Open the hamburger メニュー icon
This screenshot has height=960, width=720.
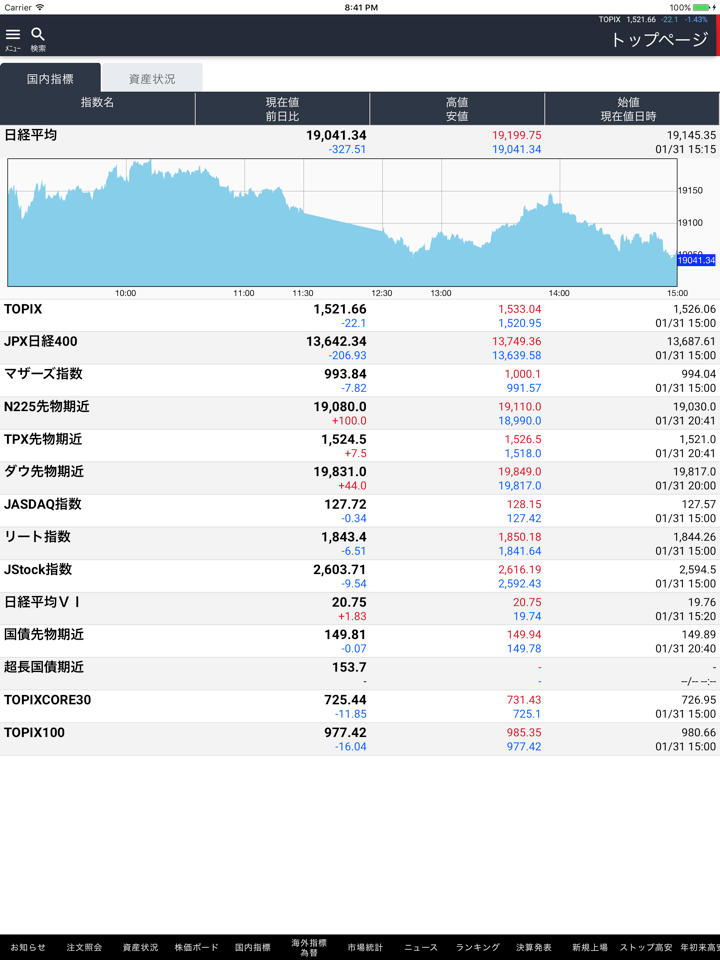coord(13,38)
